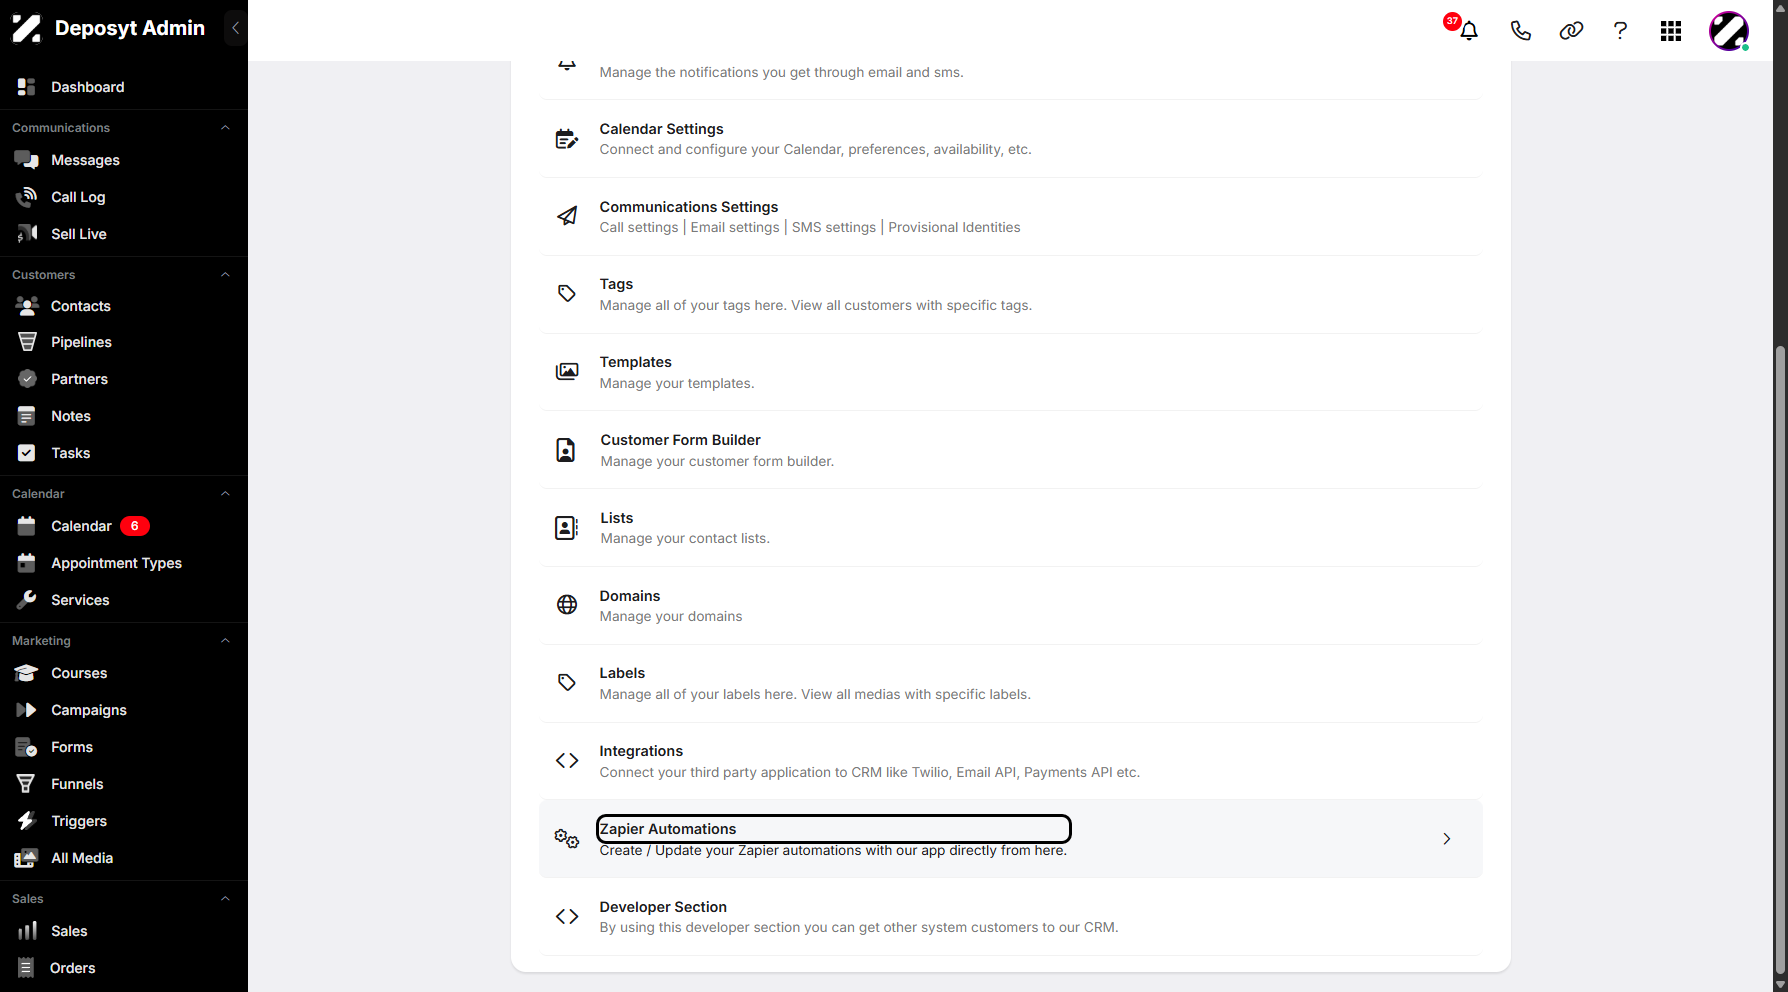The height and width of the screenshot is (992, 1788).
Task: Click the Integrations code brackets icon
Action: click(567, 761)
